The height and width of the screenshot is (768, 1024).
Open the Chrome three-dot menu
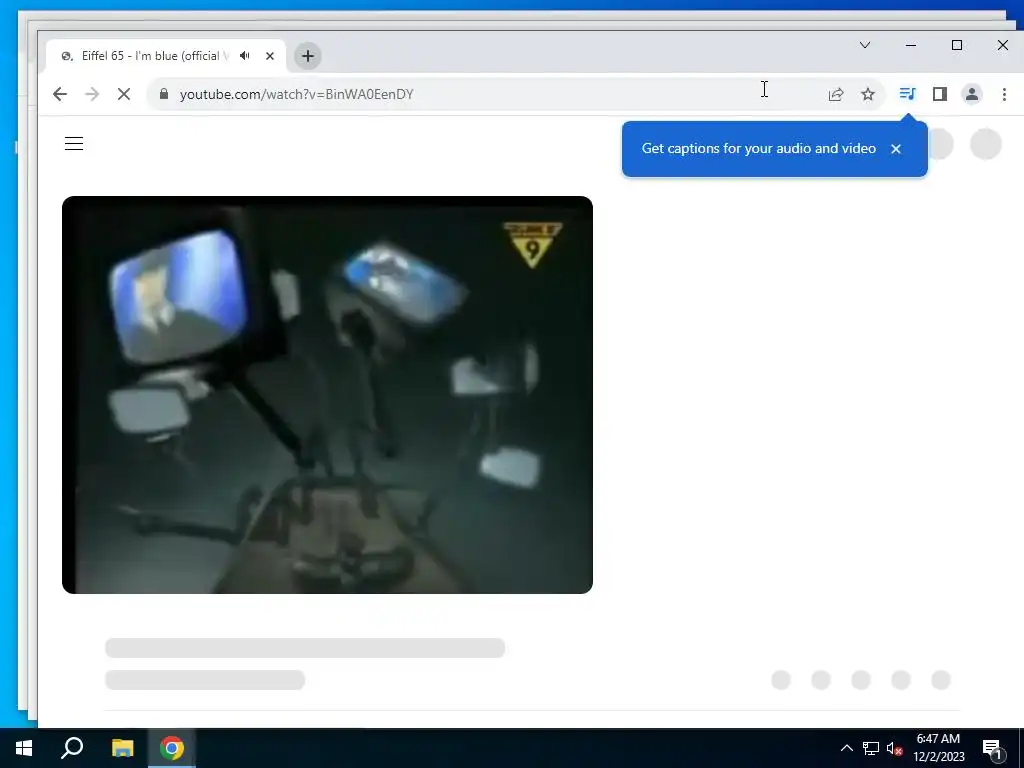(x=1004, y=94)
